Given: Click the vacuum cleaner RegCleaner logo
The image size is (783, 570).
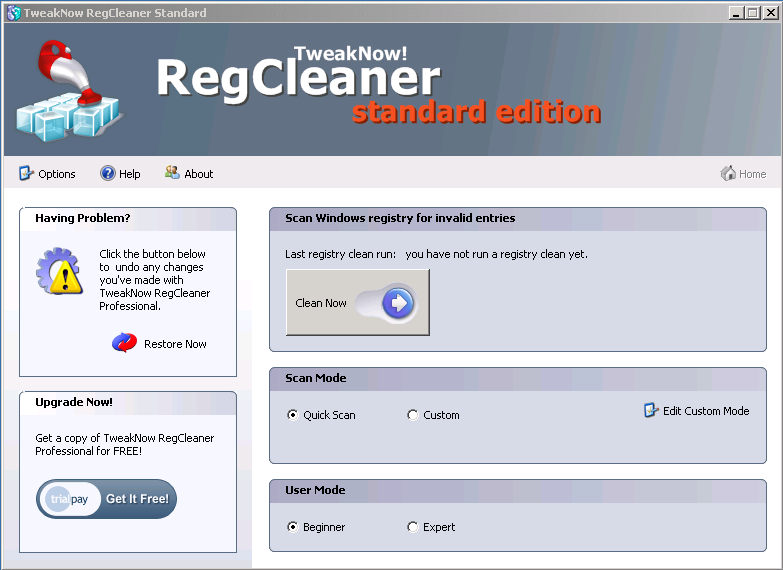Looking at the screenshot, I should pos(68,90).
